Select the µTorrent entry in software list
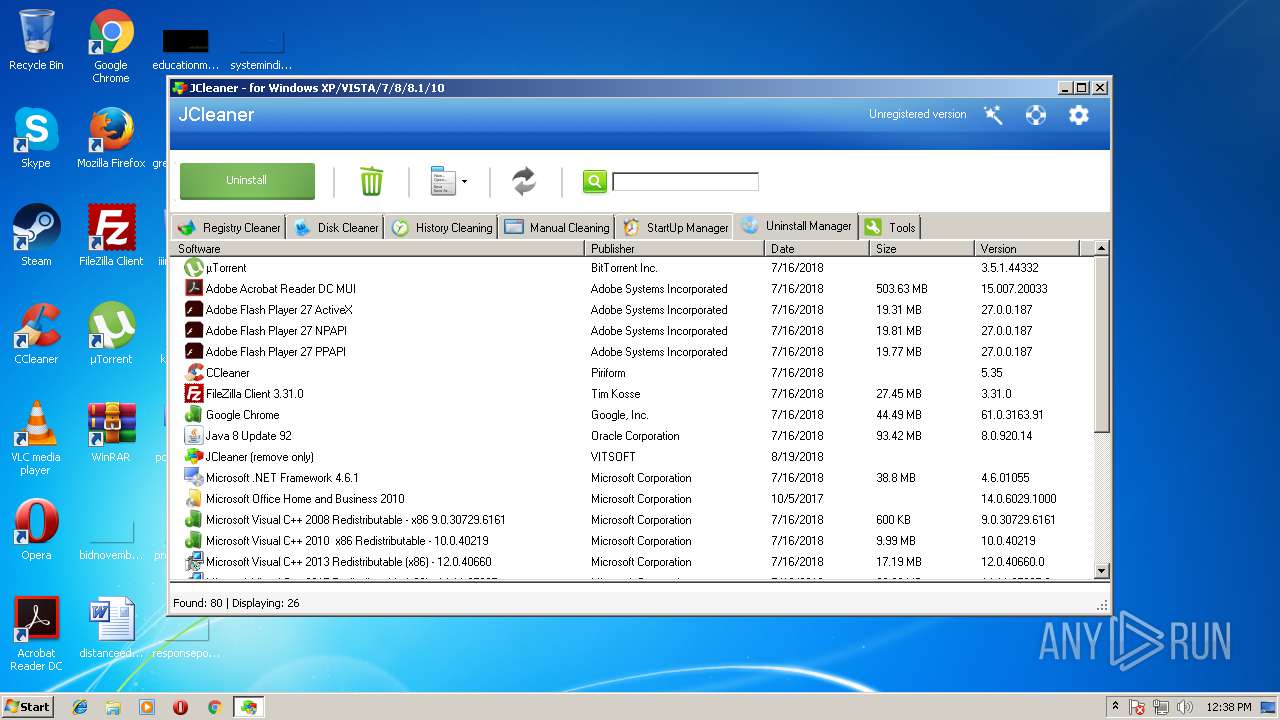Image resolution: width=1280 pixels, height=720 pixels. (x=632, y=268)
